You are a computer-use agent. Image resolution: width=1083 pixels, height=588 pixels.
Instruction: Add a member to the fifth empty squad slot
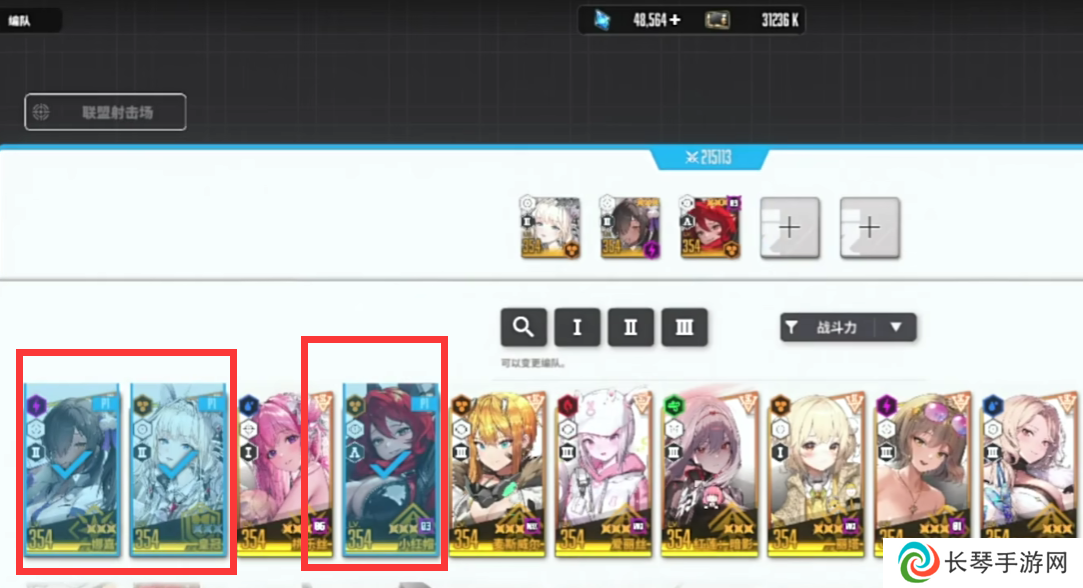click(870, 228)
